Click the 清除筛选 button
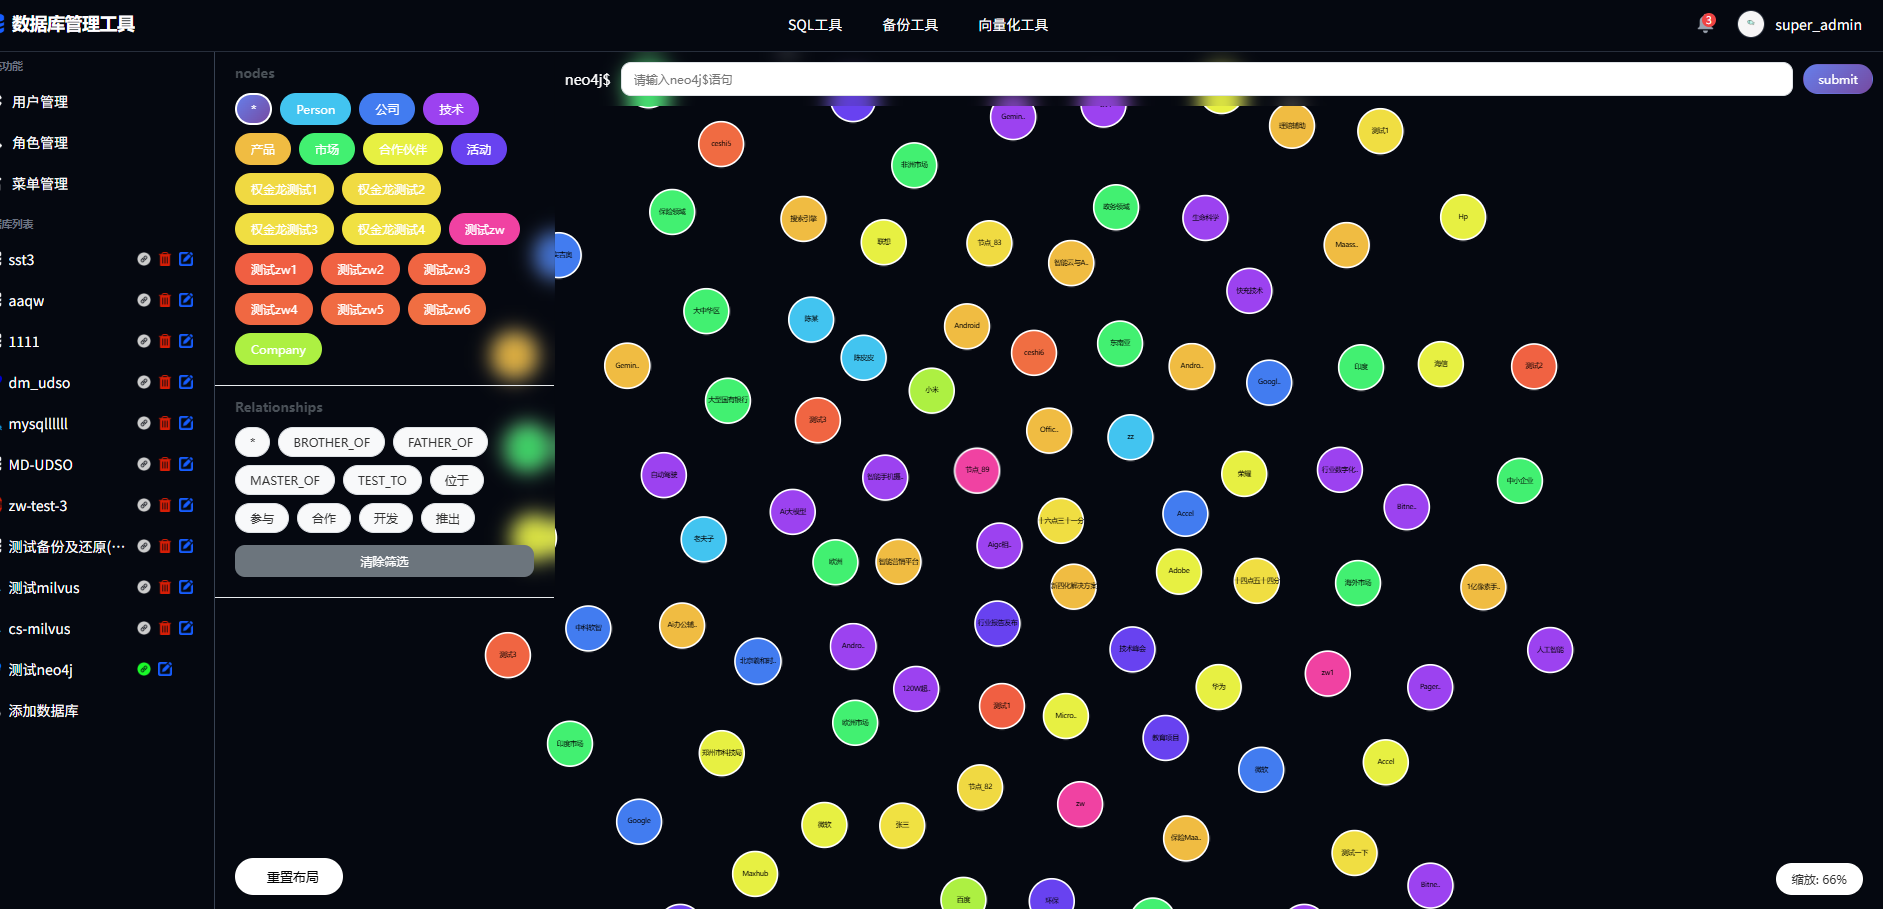The width and height of the screenshot is (1883, 909). (x=384, y=562)
